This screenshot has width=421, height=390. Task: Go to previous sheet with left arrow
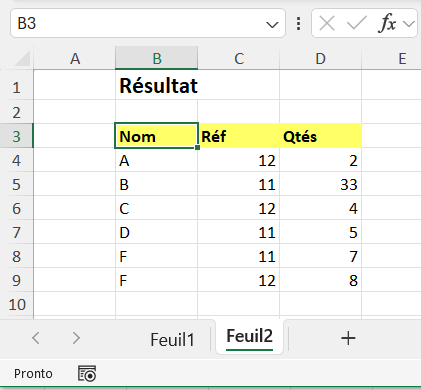tap(36, 338)
